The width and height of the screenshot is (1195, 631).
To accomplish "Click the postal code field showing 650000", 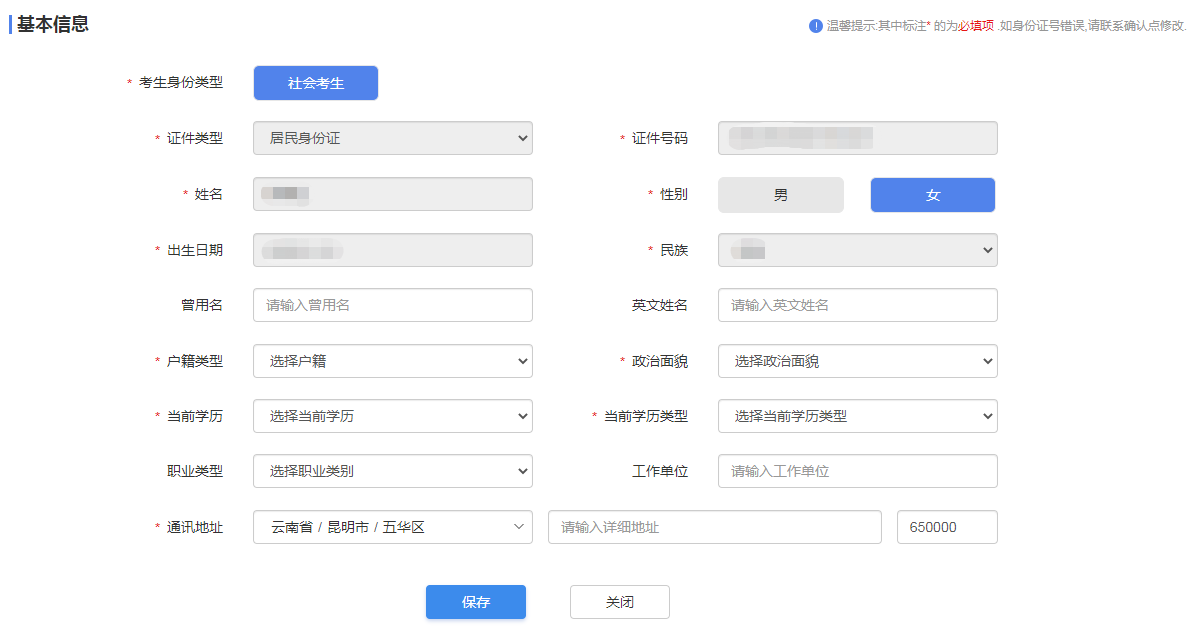I will (x=947, y=527).
